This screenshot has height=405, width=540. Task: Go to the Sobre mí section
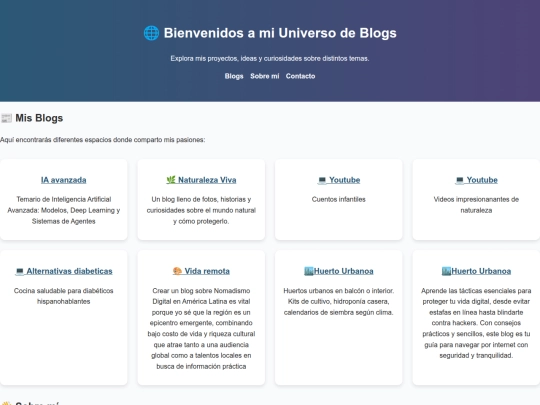[x=264, y=76]
